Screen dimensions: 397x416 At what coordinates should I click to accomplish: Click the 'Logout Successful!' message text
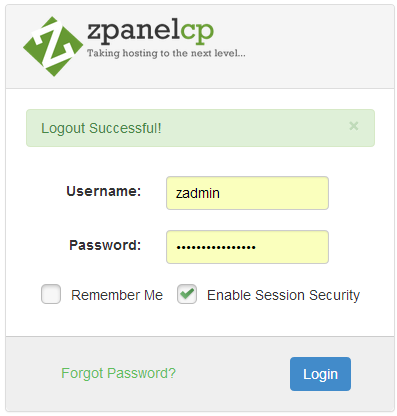pos(101,128)
